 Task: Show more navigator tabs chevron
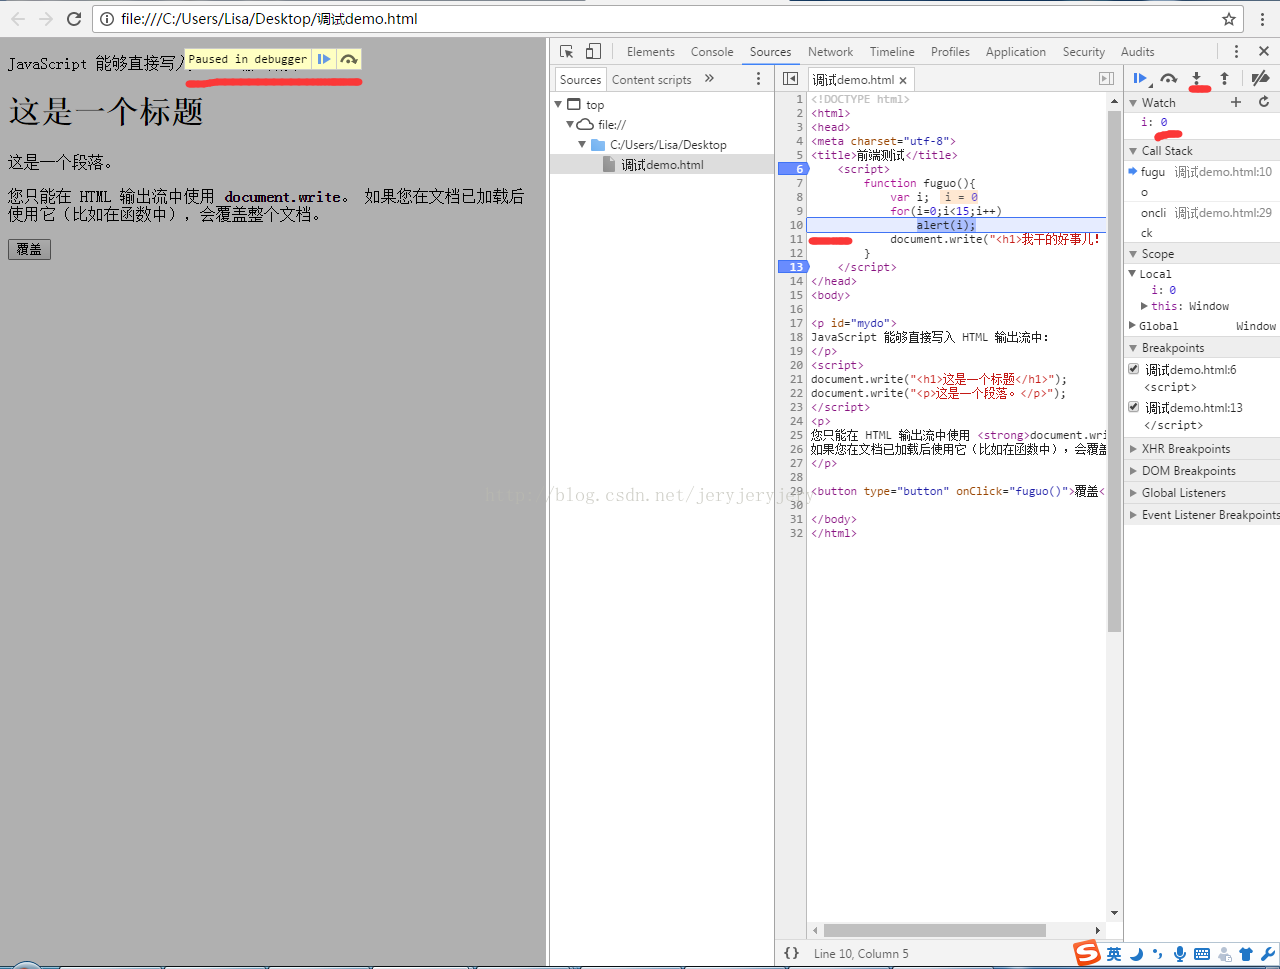[x=709, y=78]
